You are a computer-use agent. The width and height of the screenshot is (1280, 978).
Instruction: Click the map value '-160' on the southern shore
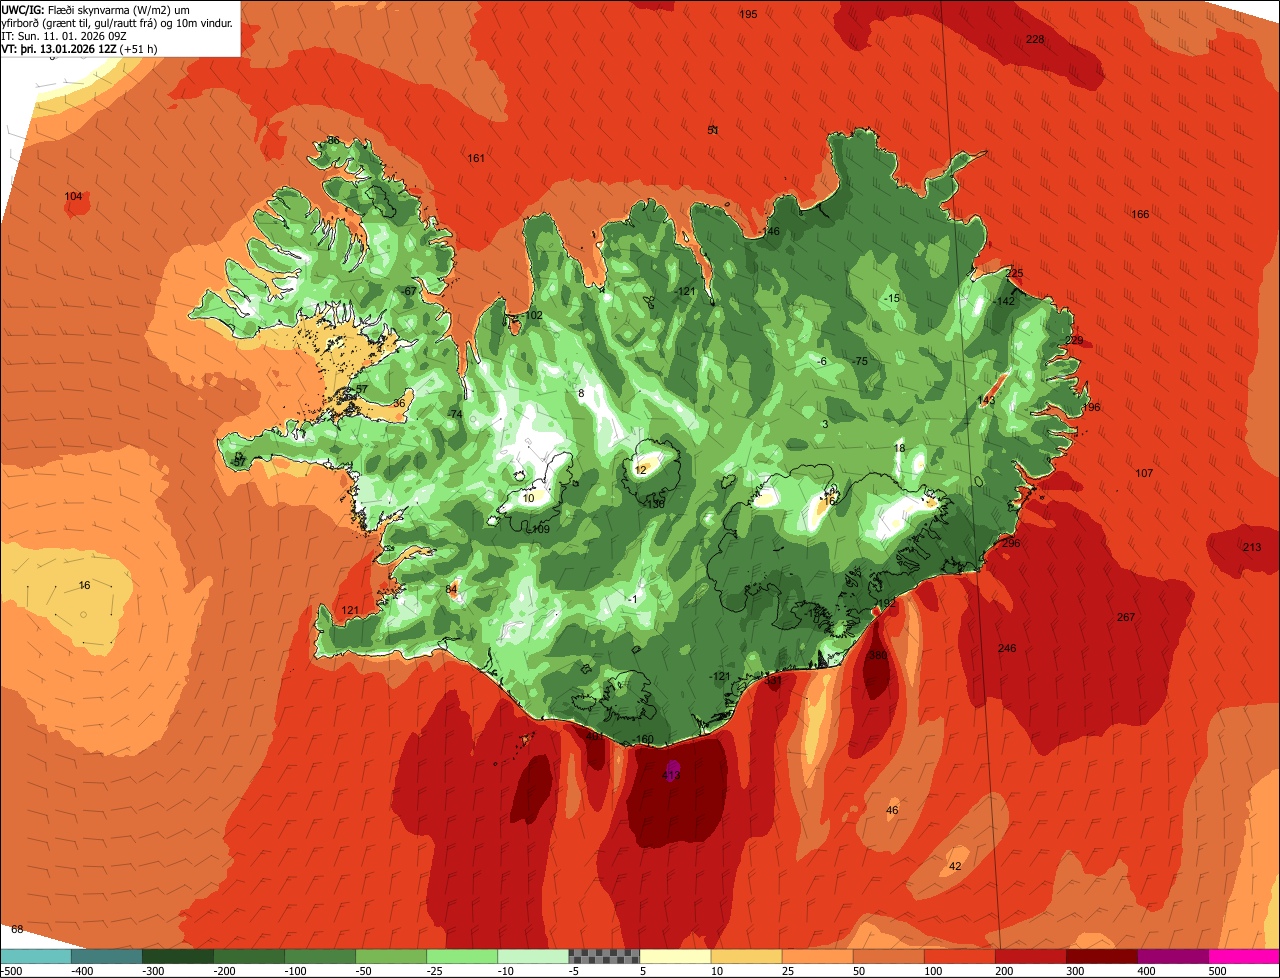click(x=644, y=740)
